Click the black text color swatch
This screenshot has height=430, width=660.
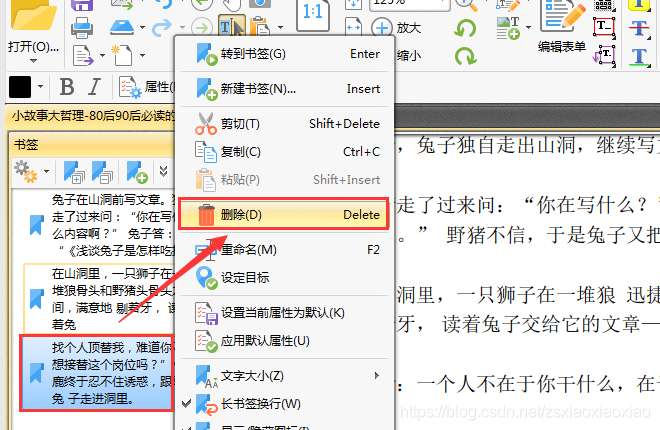pyautogui.click(x=20, y=87)
